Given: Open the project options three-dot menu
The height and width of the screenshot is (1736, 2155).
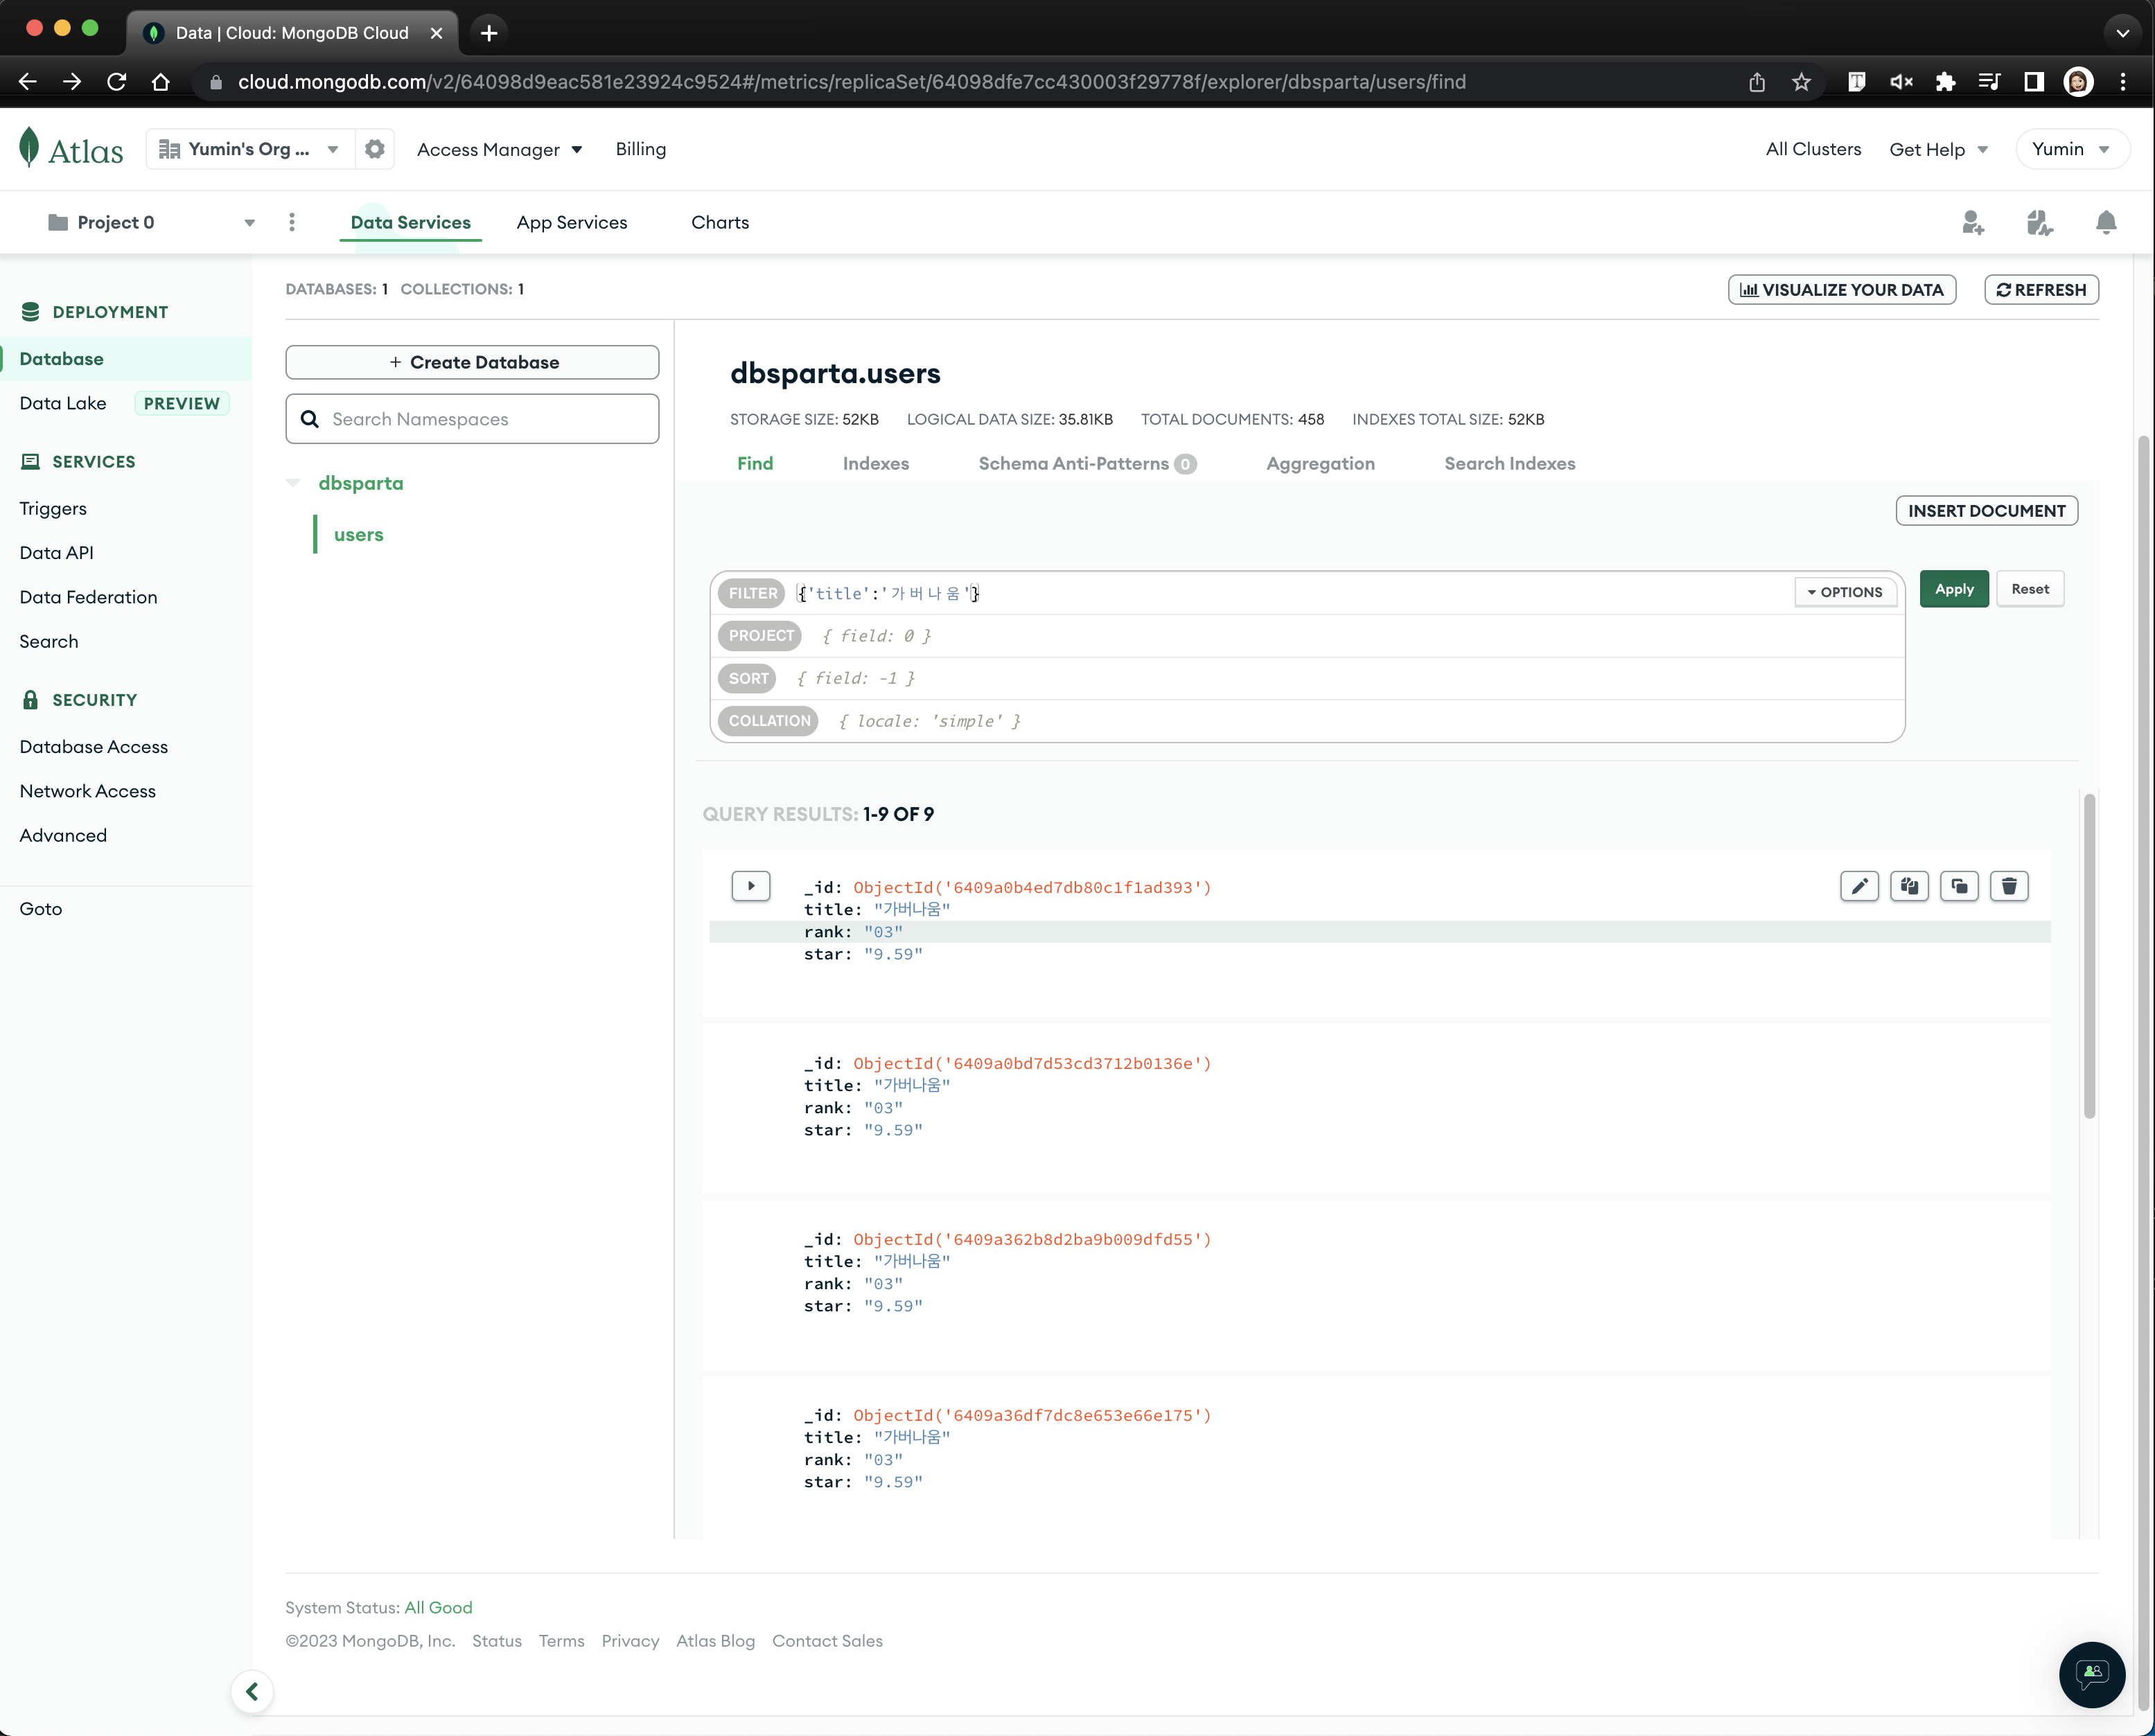Looking at the screenshot, I should point(292,222).
